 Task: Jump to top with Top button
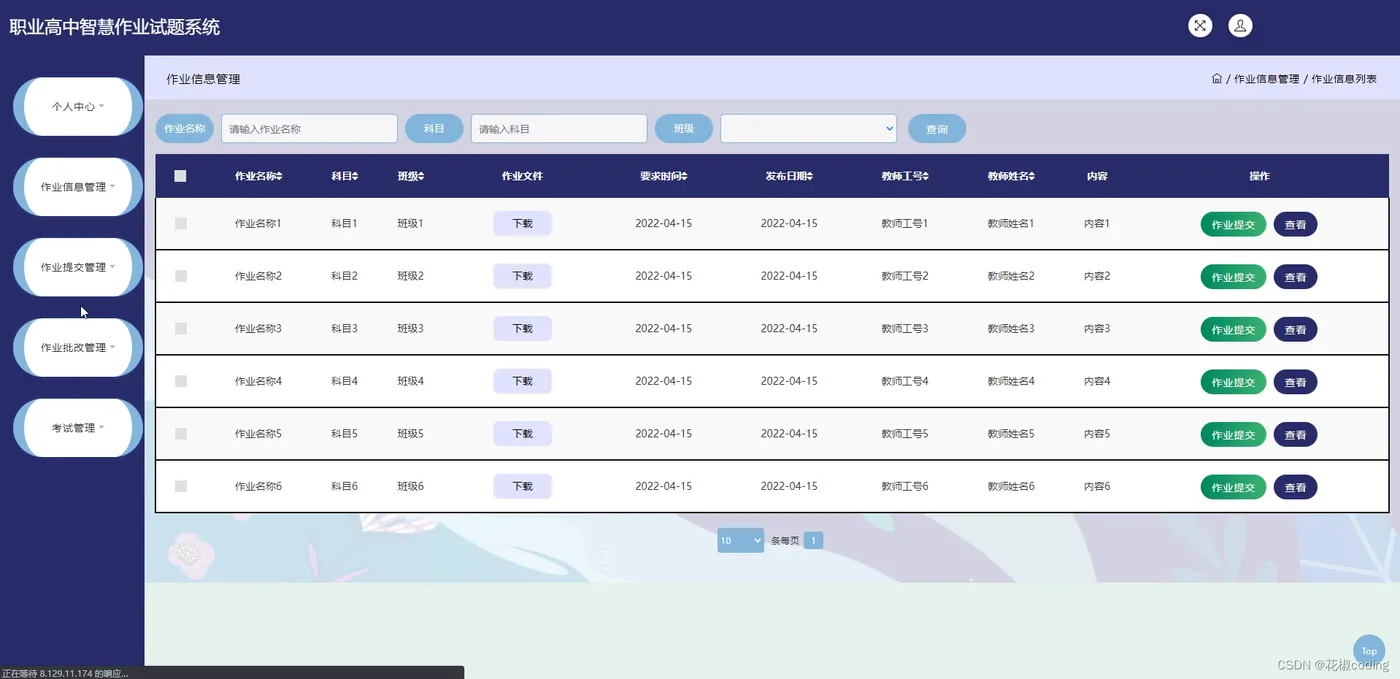click(1369, 650)
